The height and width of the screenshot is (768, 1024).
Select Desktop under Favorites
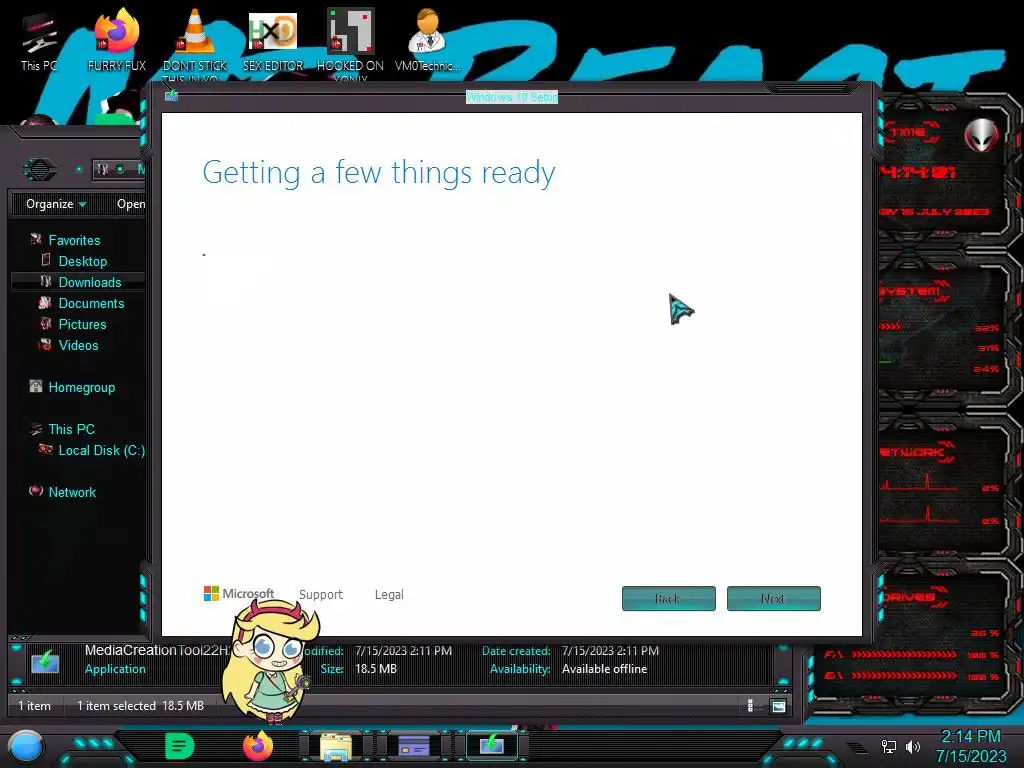(x=82, y=261)
